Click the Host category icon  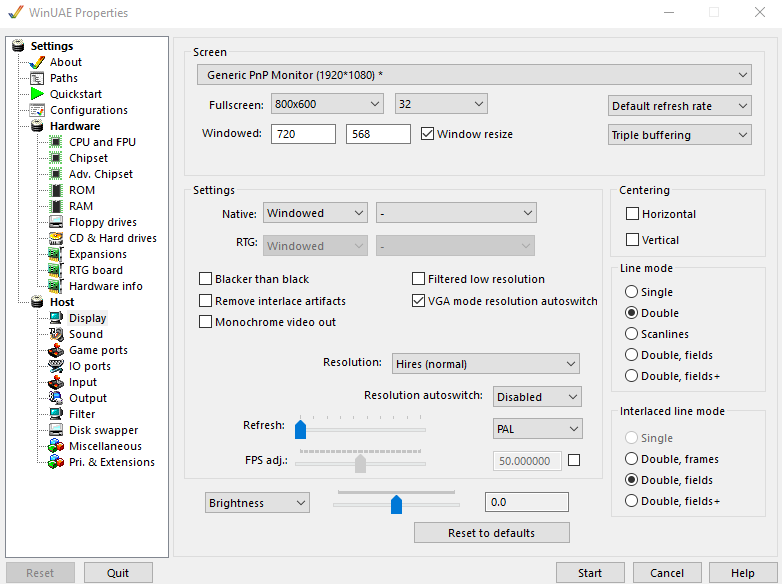(x=37, y=302)
